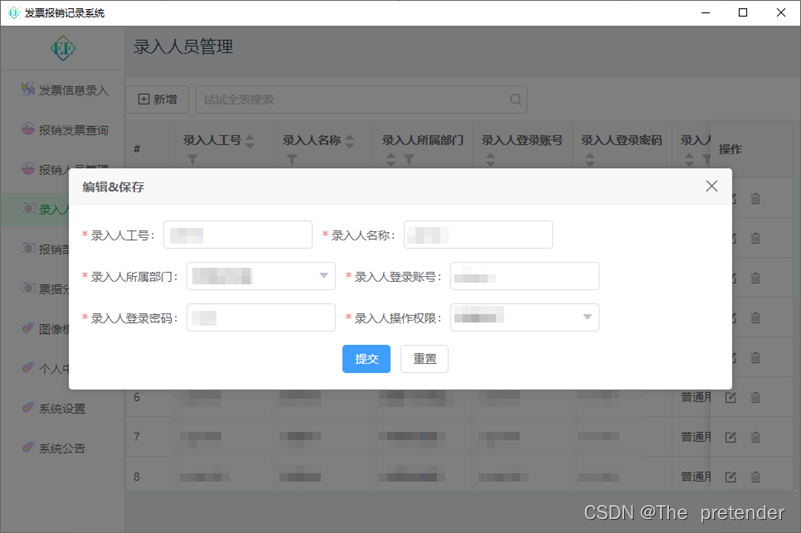Click row number 8 cell

pos(136,477)
